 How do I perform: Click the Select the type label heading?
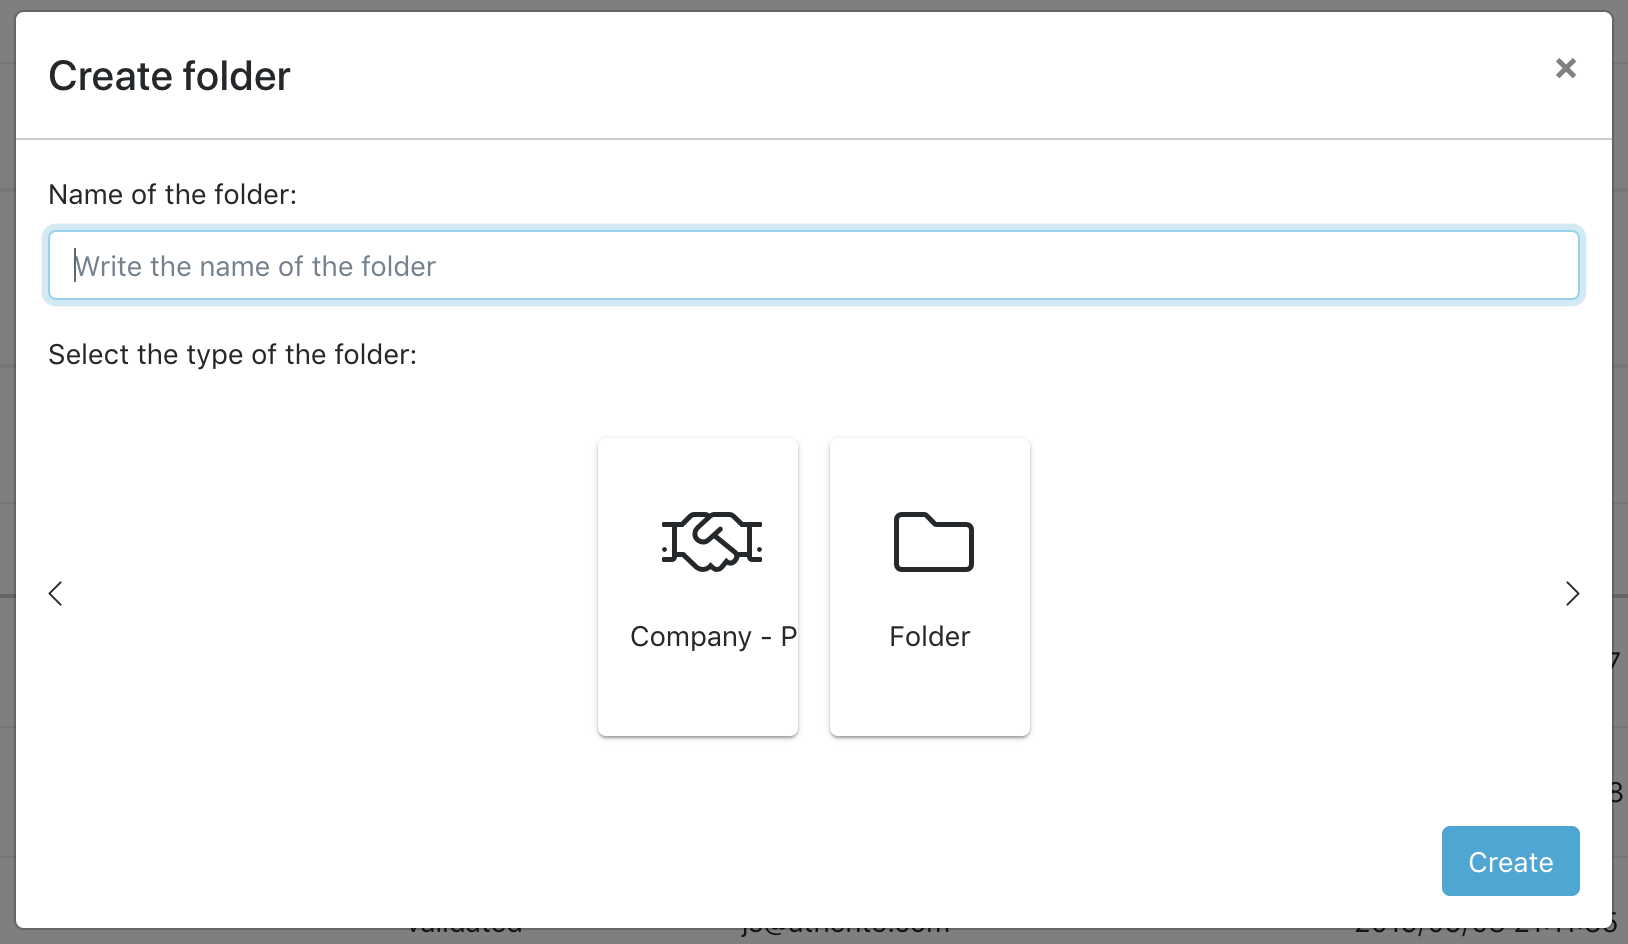[231, 354]
